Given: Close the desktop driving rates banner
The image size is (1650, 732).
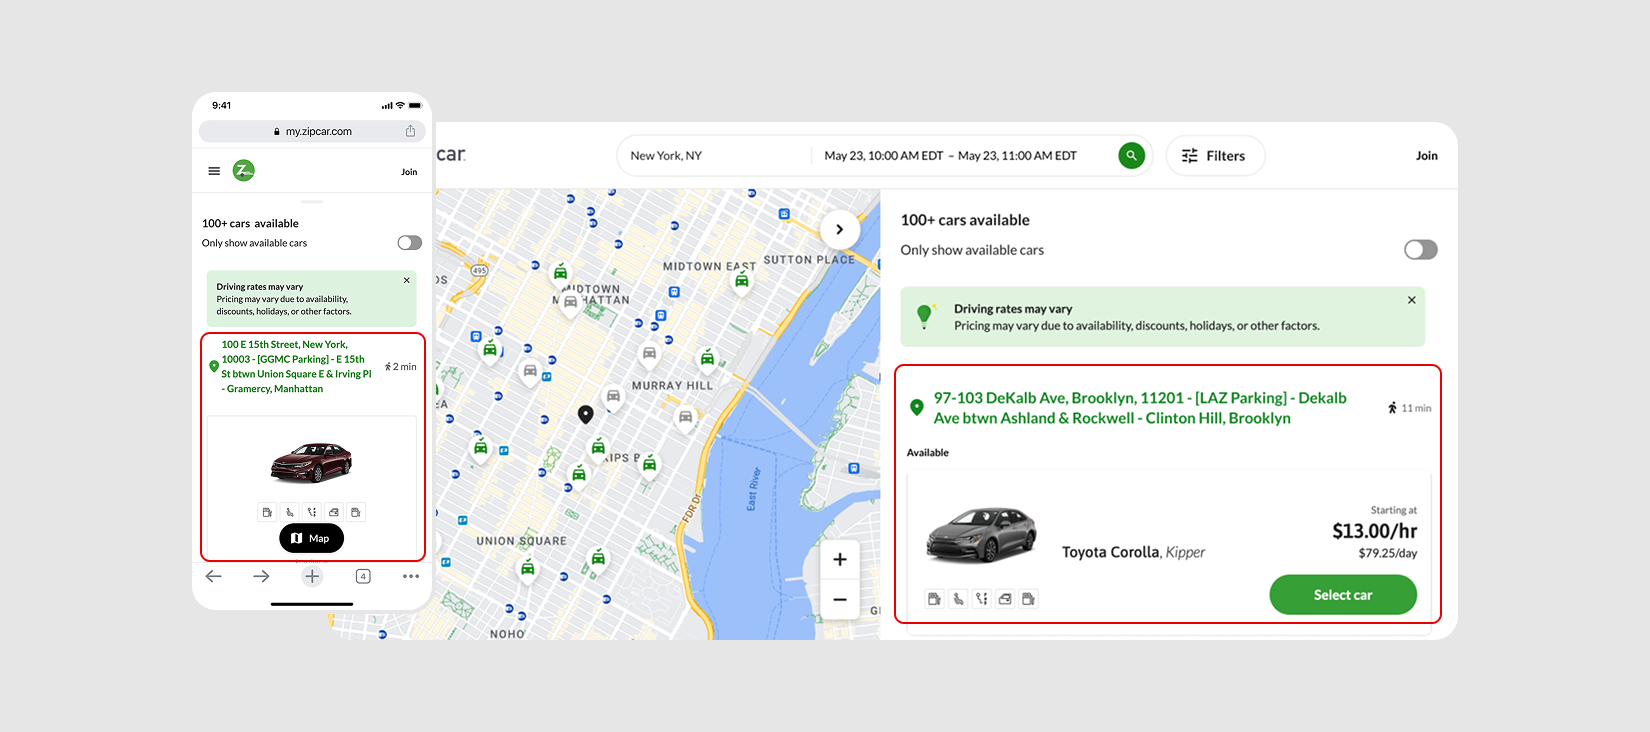Looking at the screenshot, I should coord(1411,300).
